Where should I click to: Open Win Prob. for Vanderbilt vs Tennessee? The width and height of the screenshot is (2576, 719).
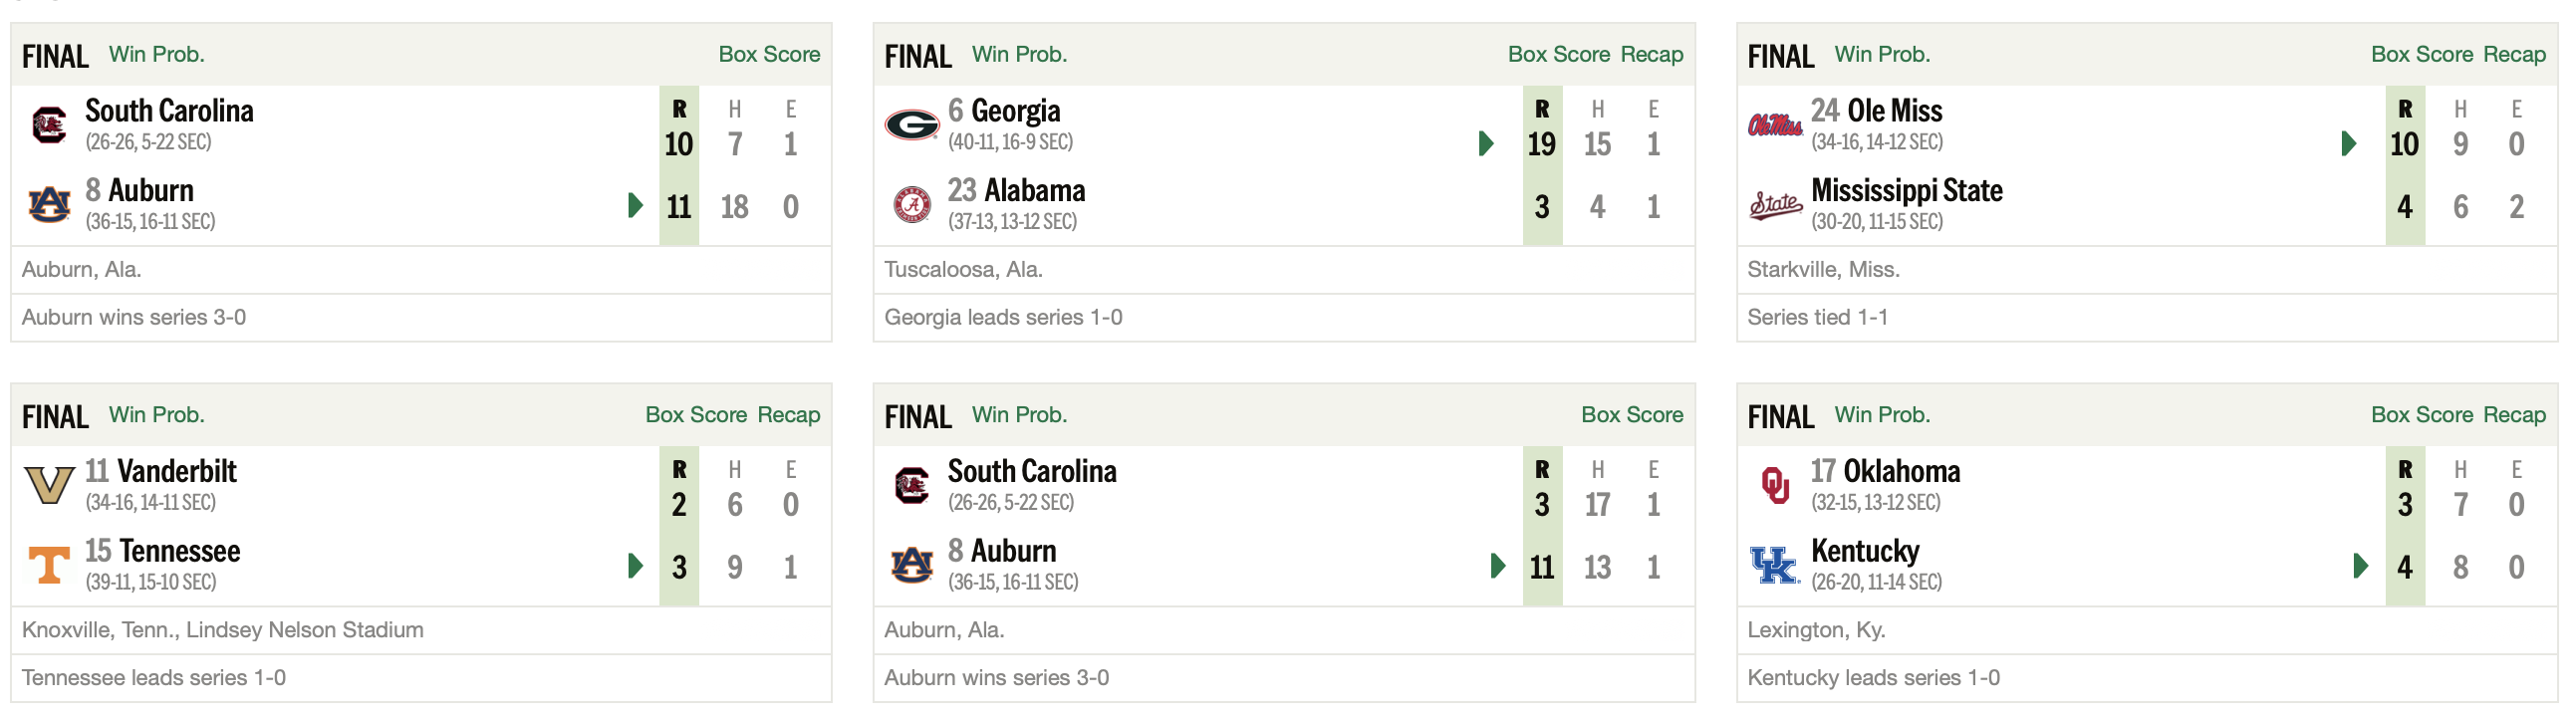(x=156, y=415)
